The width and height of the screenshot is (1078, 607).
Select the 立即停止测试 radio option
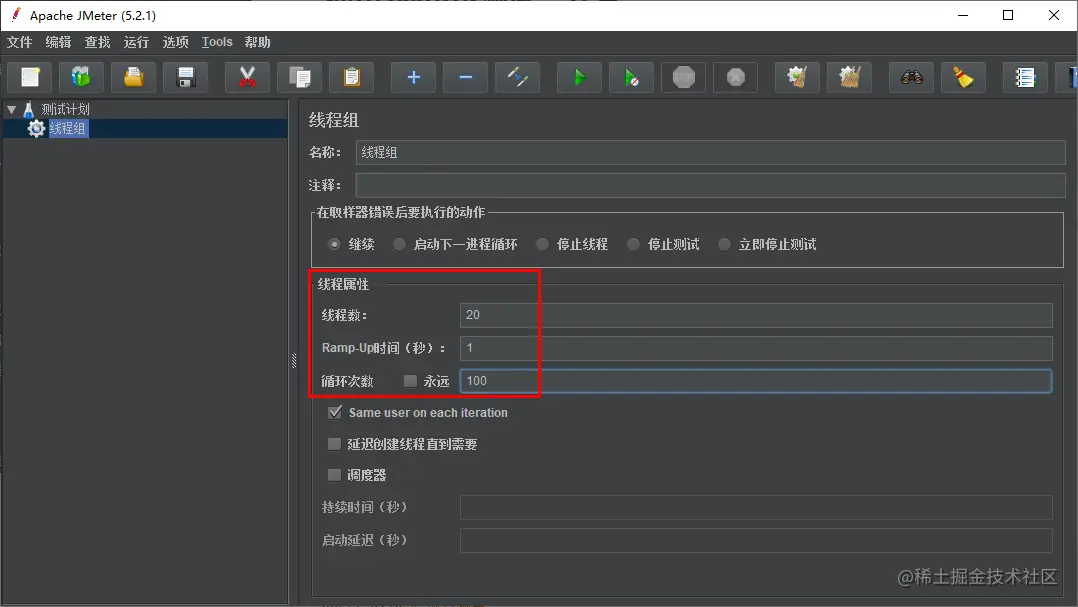(724, 244)
